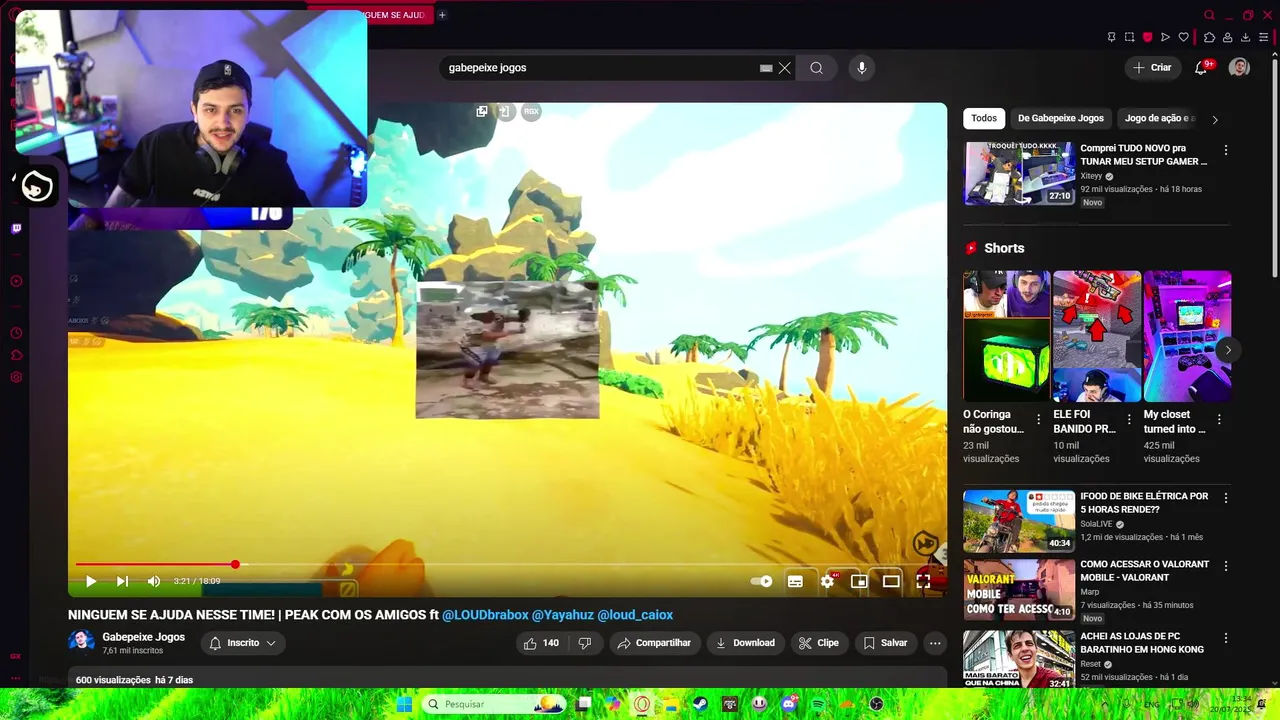Click the play button in video player
Screen dimensions: 1280x720
click(x=90, y=581)
